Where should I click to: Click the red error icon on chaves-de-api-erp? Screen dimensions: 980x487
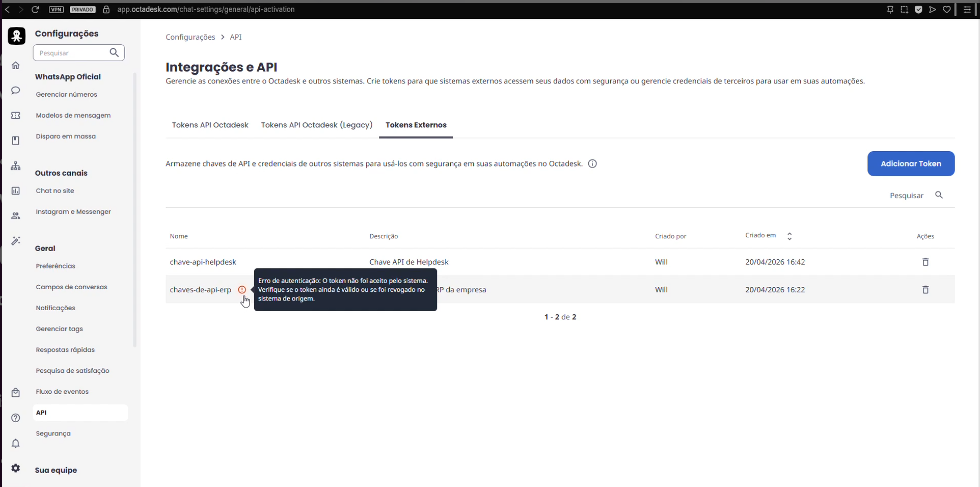(242, 289)
